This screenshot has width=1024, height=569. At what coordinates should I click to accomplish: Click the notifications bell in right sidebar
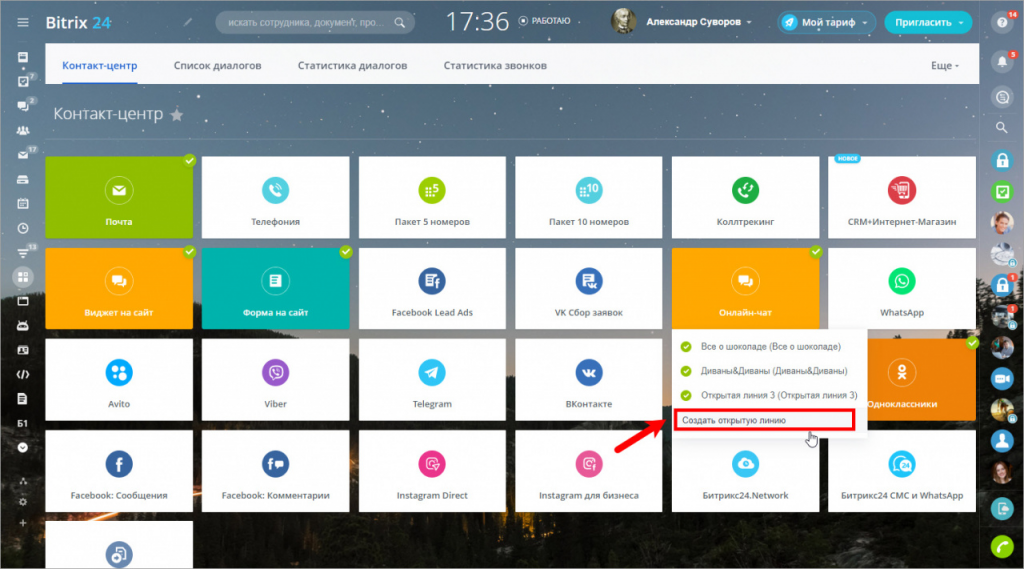[1002, 62]
